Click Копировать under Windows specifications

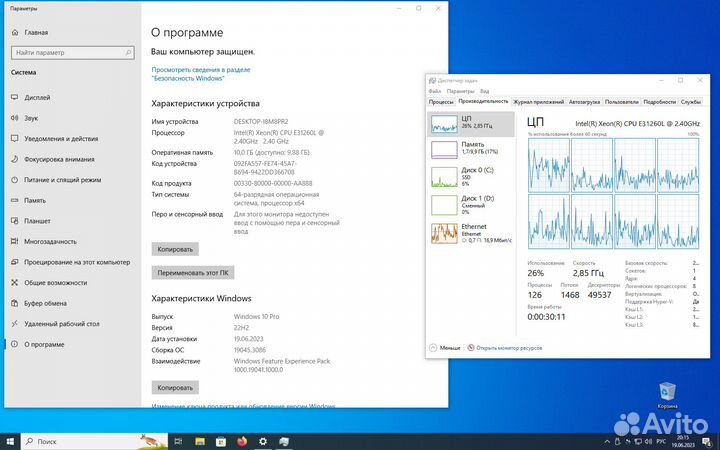pos(175,388)
